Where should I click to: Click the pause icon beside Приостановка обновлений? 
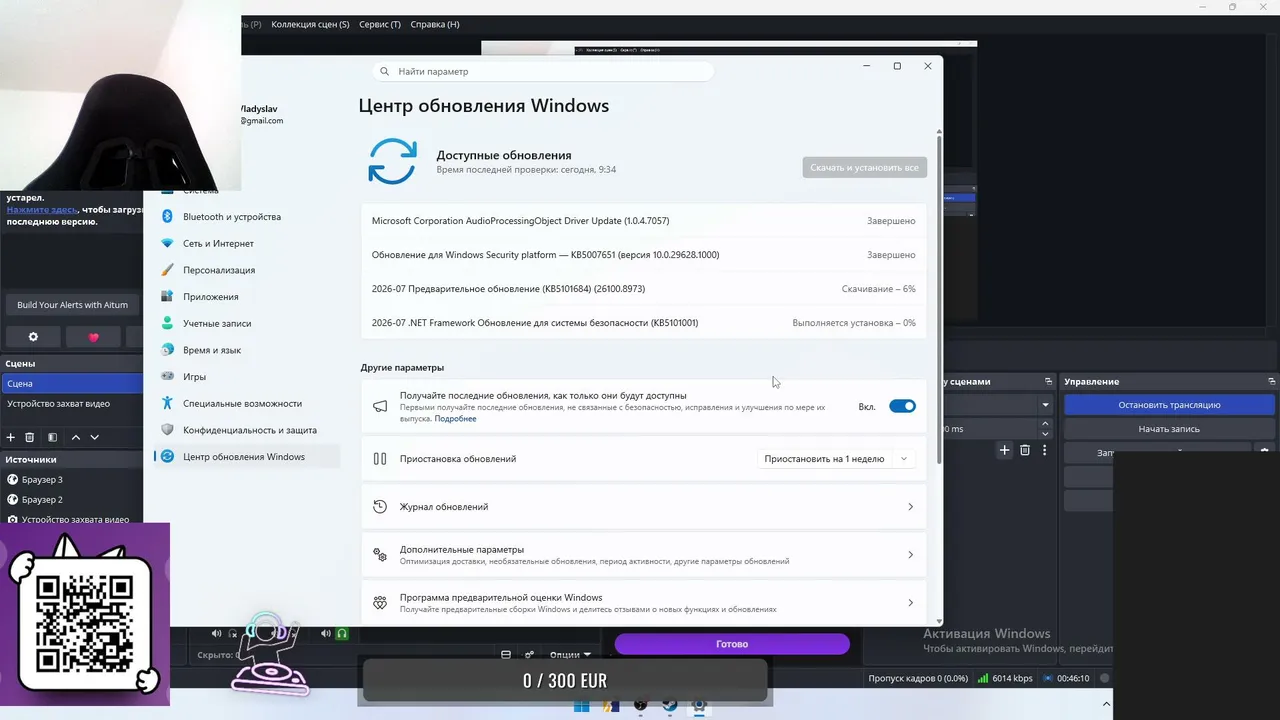pyautogui.click(x=380, y=459)
